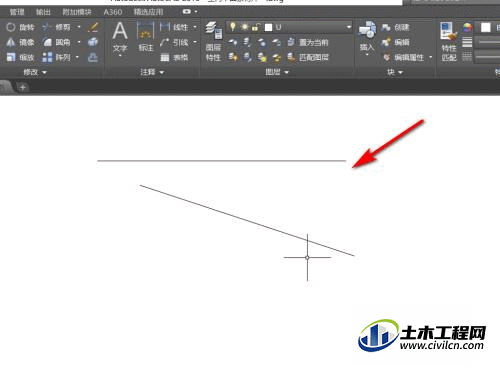Open dropdown arrow next to 圆角
The height and width of the screenshot is (375, 500).
[79, 42]
